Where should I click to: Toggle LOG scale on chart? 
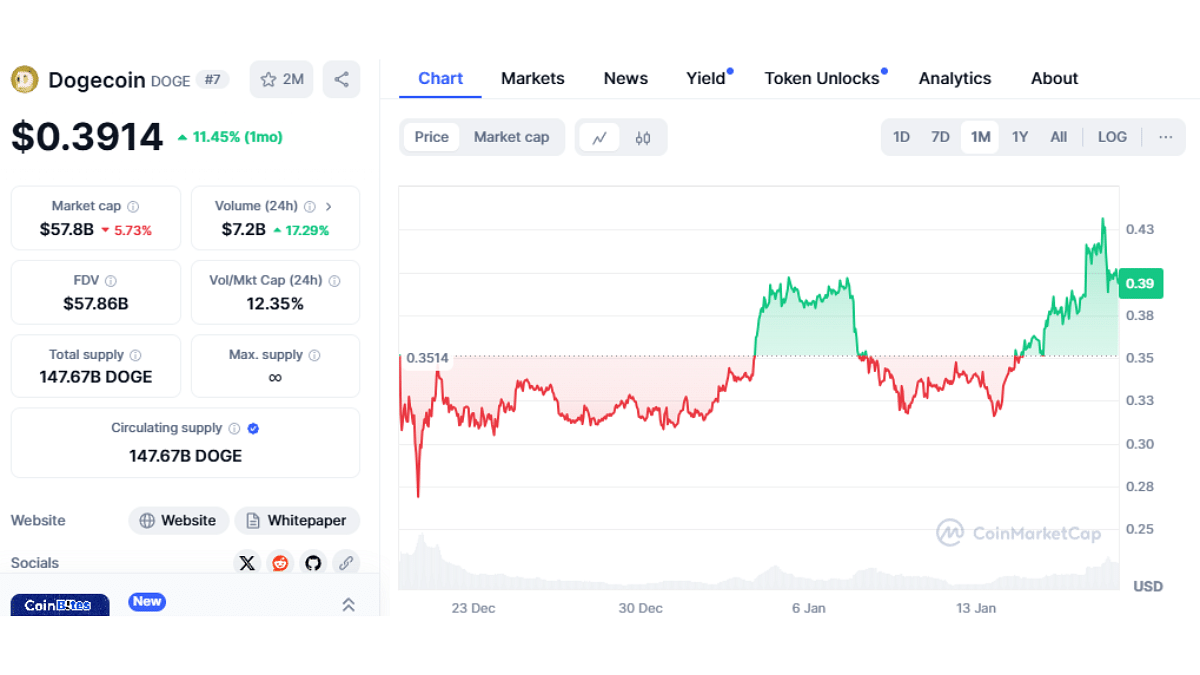click(x=1112, y=137)
